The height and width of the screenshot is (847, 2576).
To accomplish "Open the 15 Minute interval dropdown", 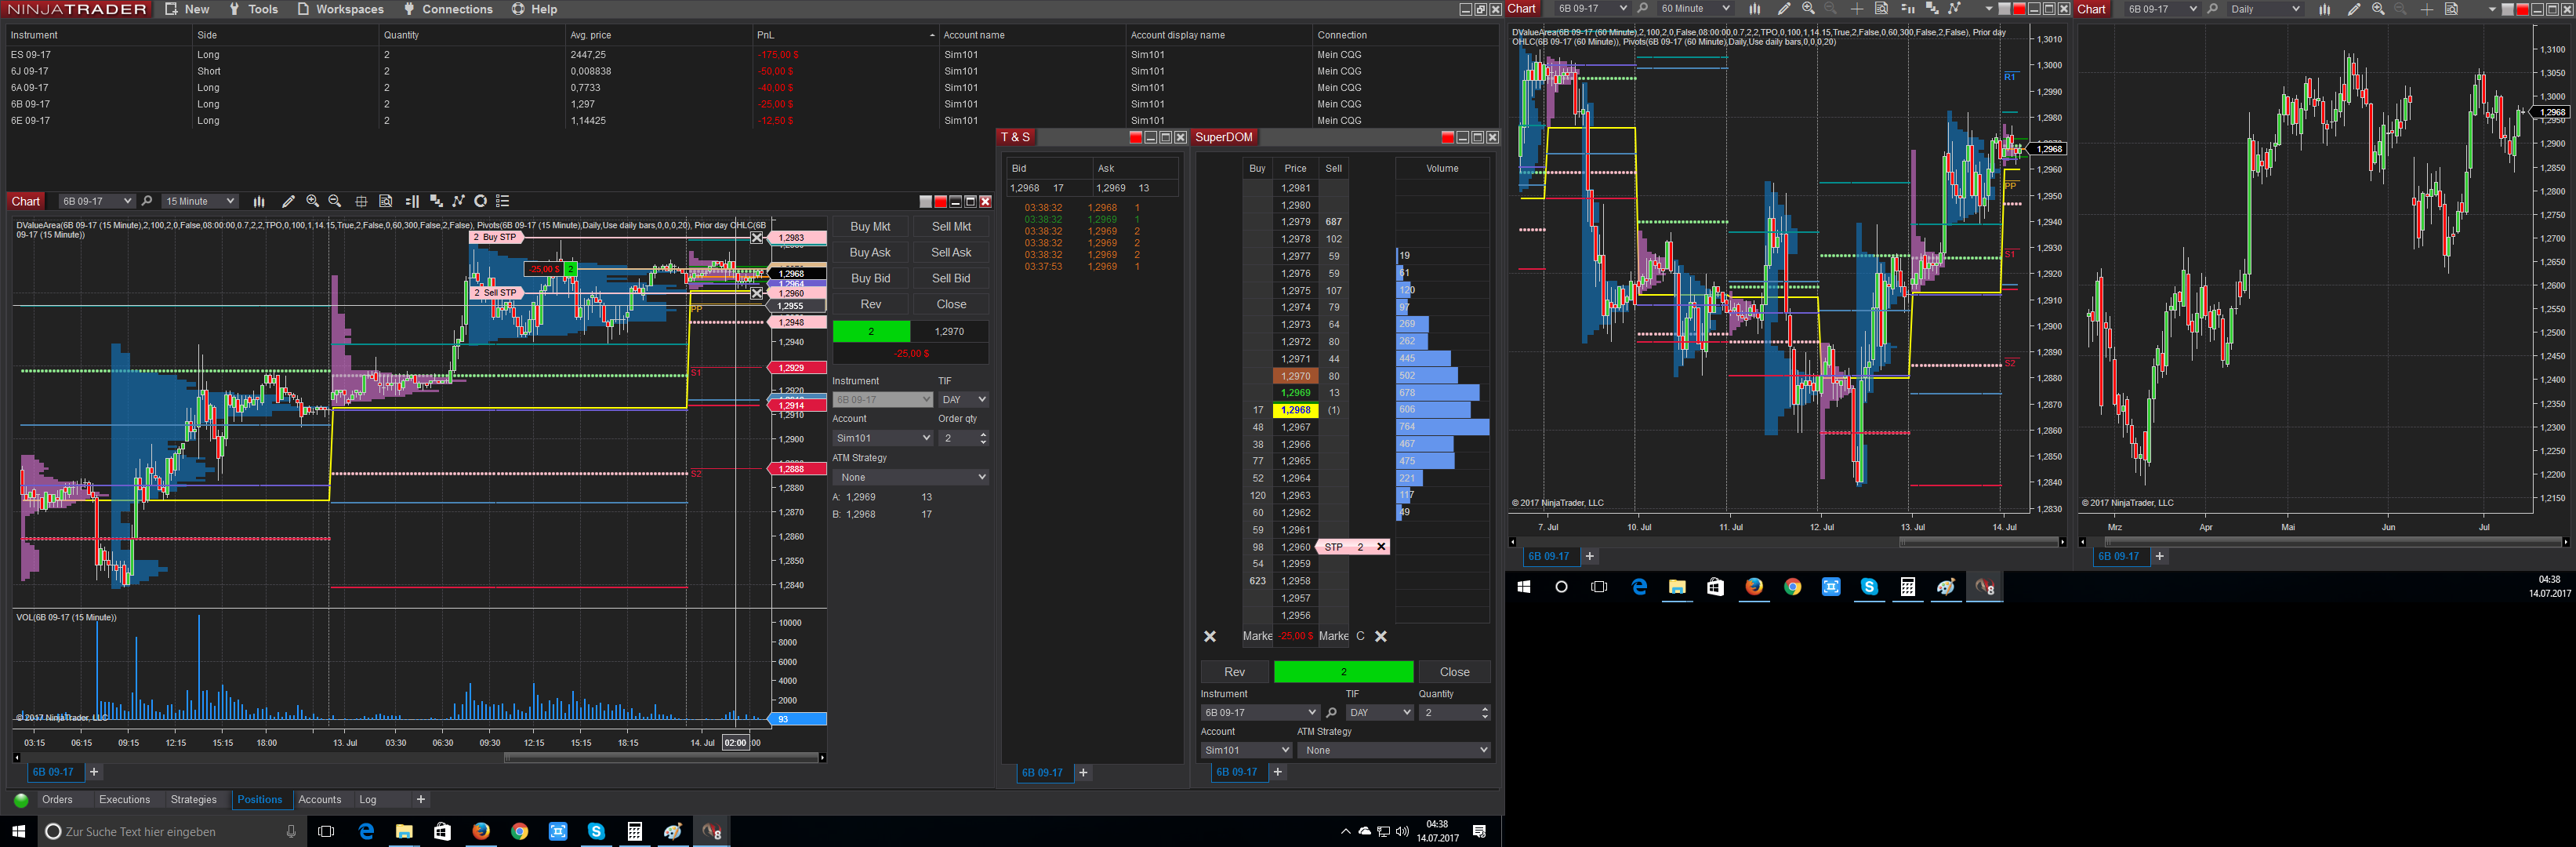I will tap(200, 201).
